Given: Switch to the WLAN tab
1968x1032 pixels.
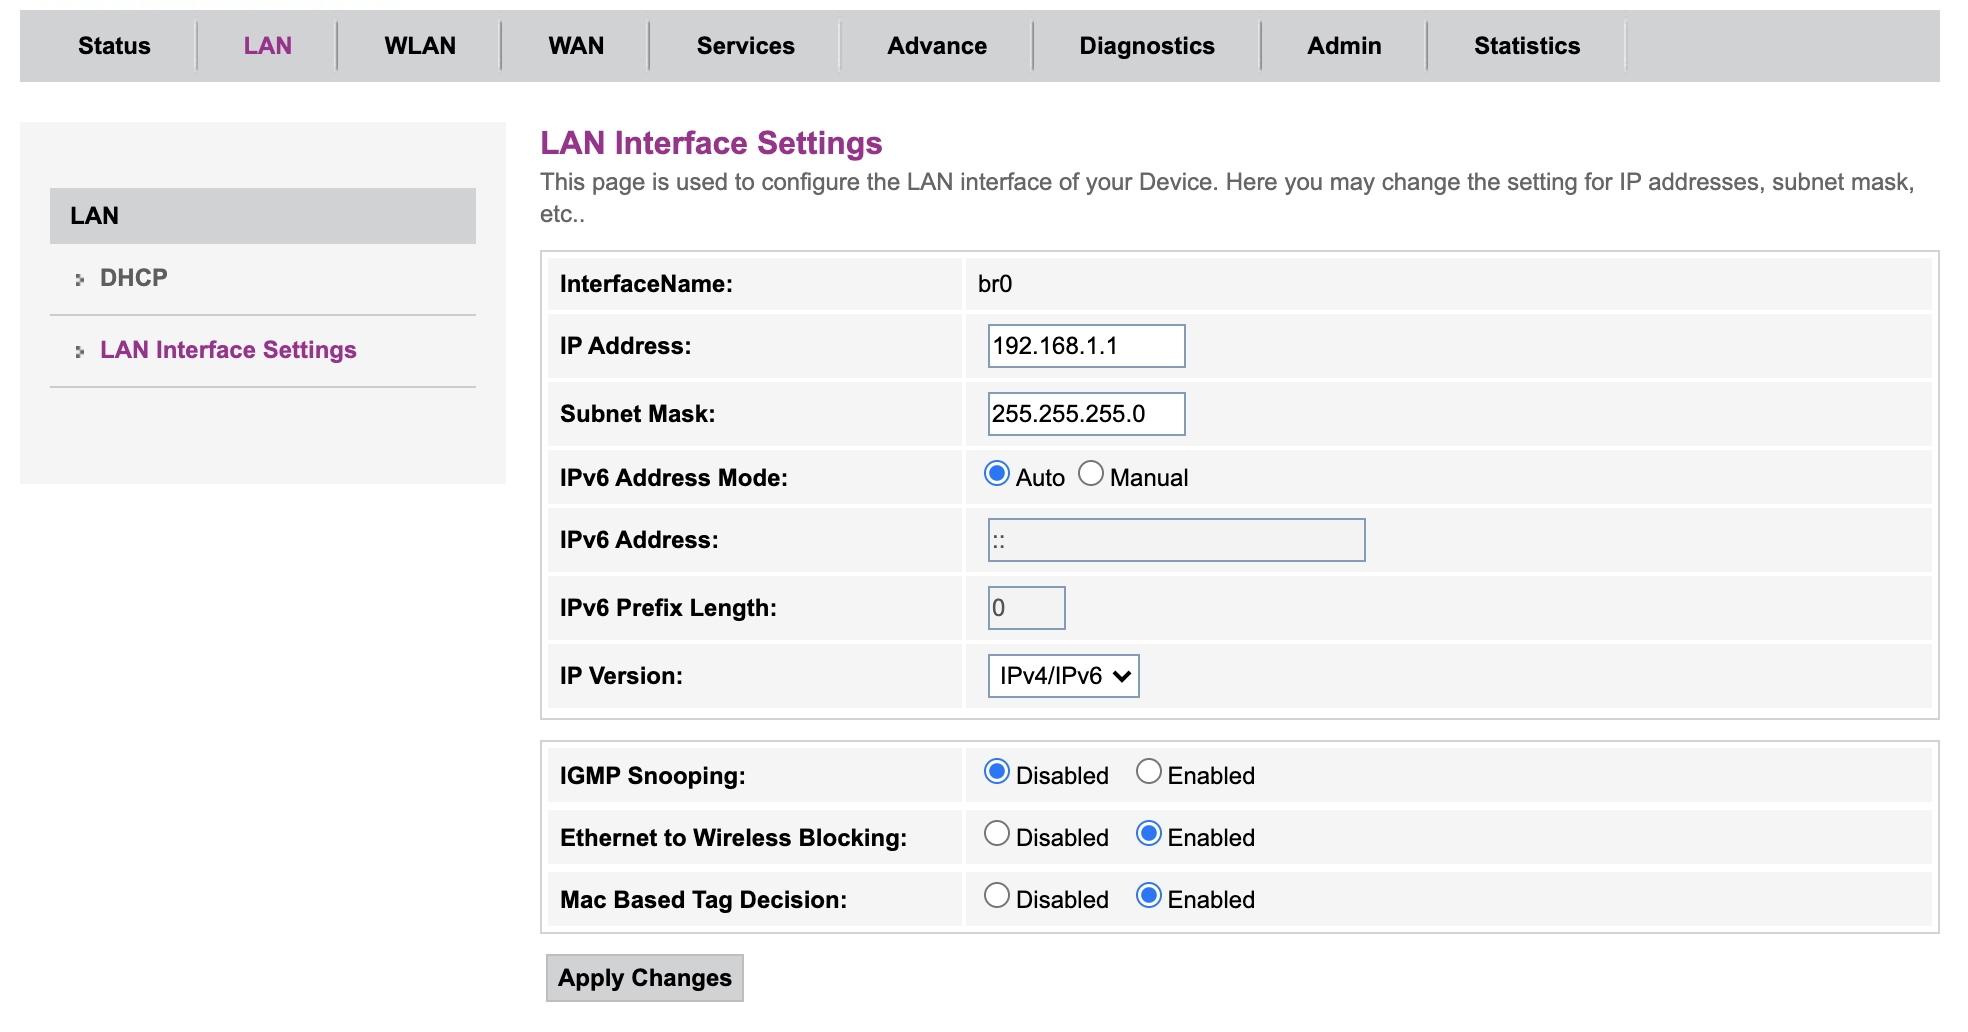Looking at the screenshot, I should point(418,45).
